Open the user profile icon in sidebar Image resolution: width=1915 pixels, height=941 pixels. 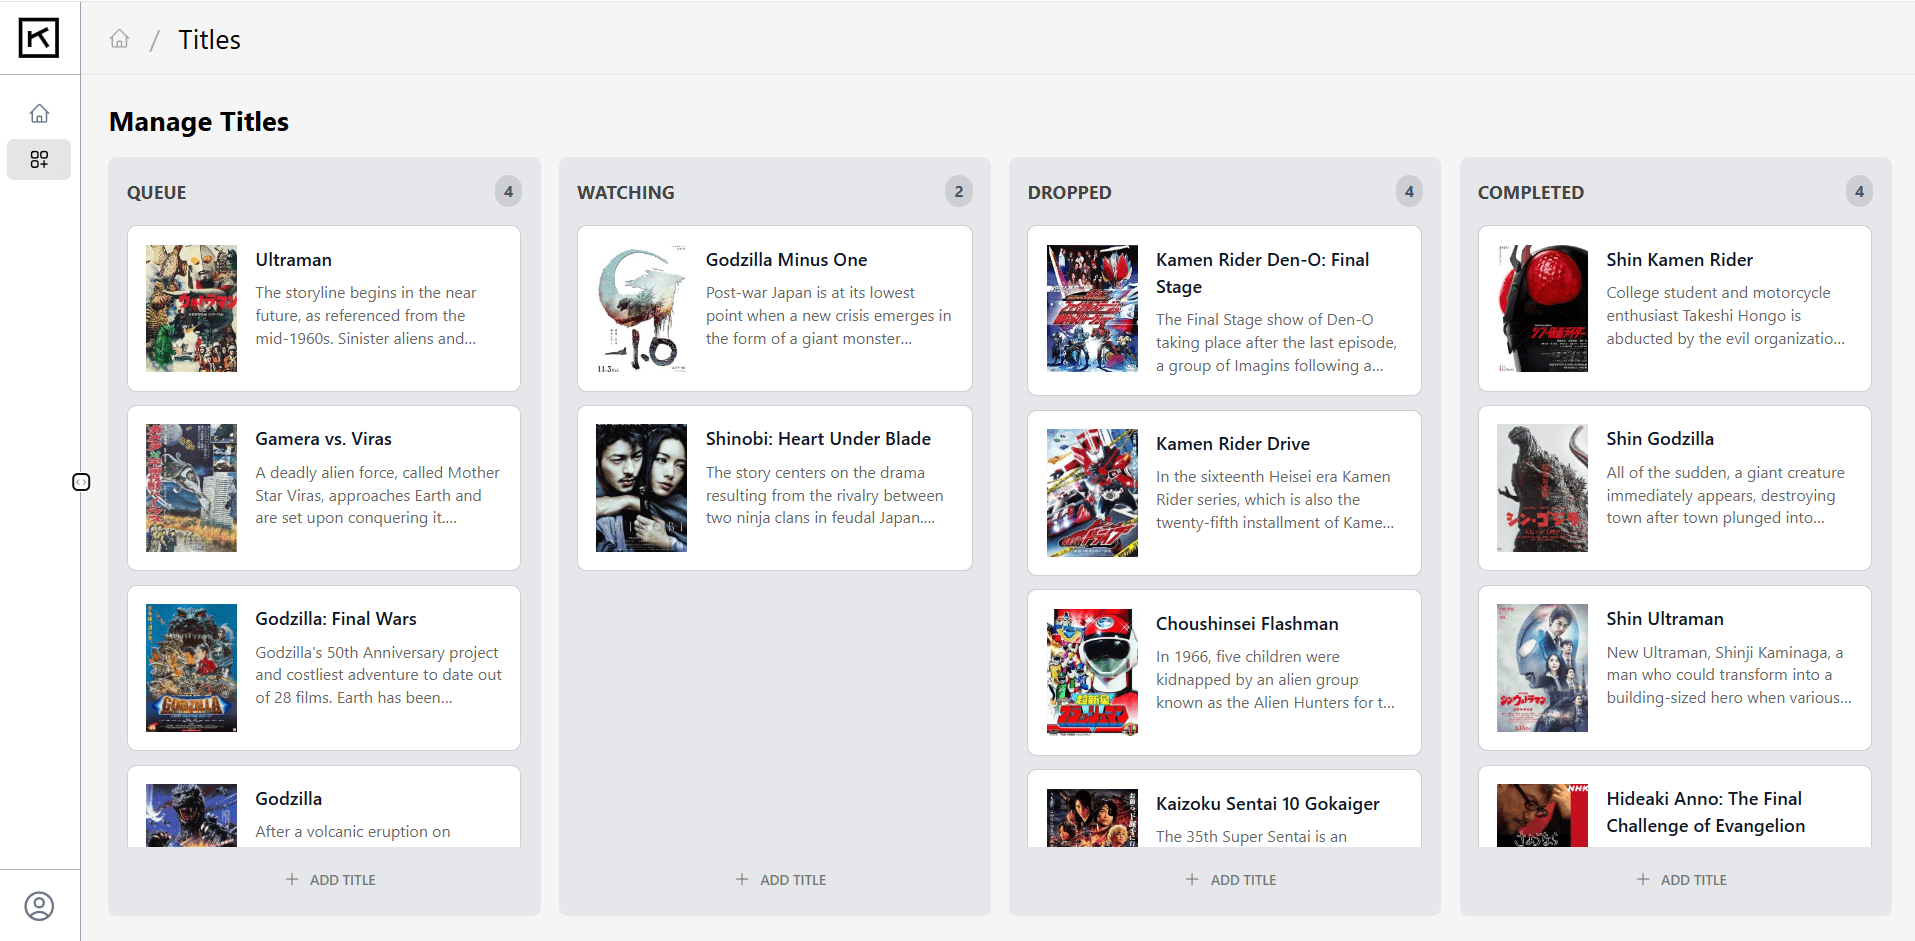[x=39, y=906]
